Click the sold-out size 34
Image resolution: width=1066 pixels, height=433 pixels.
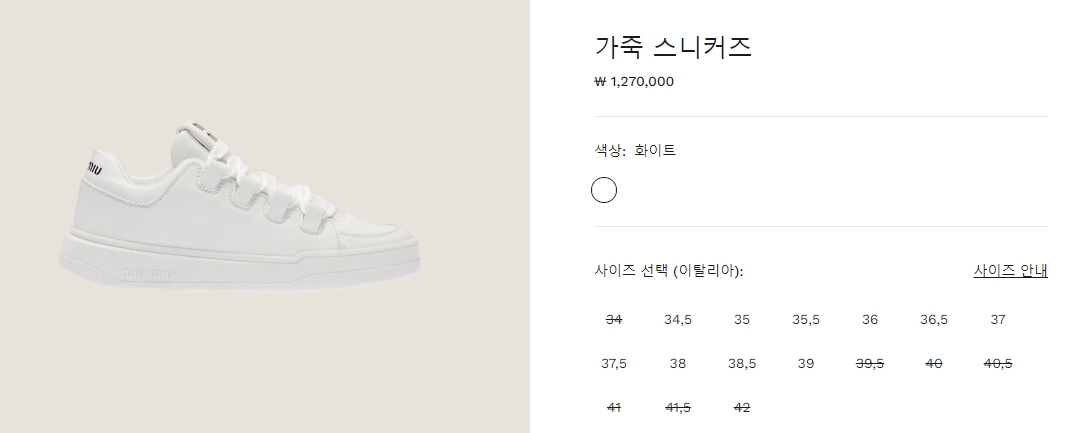[x=614, y=320]
